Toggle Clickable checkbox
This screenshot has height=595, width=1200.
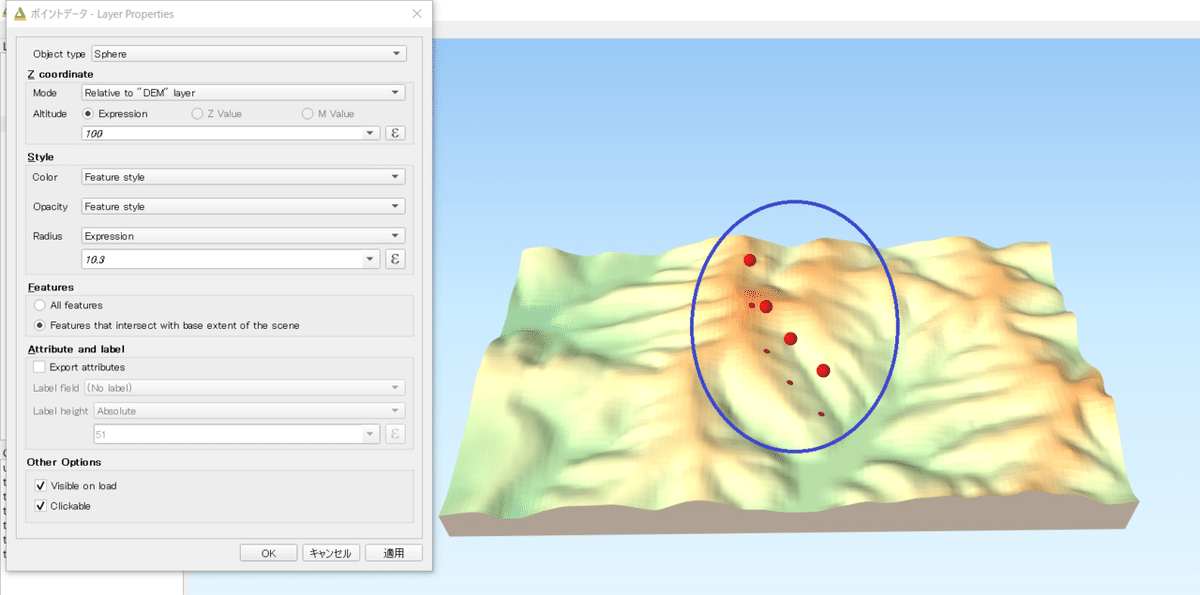(x=40, y=506)
